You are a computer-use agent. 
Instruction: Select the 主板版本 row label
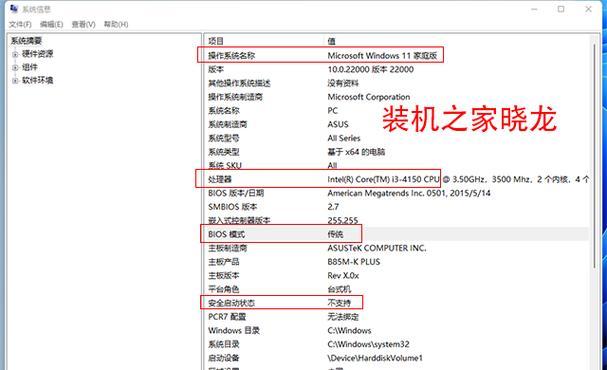pyautogui.click(x=224, y=276)
